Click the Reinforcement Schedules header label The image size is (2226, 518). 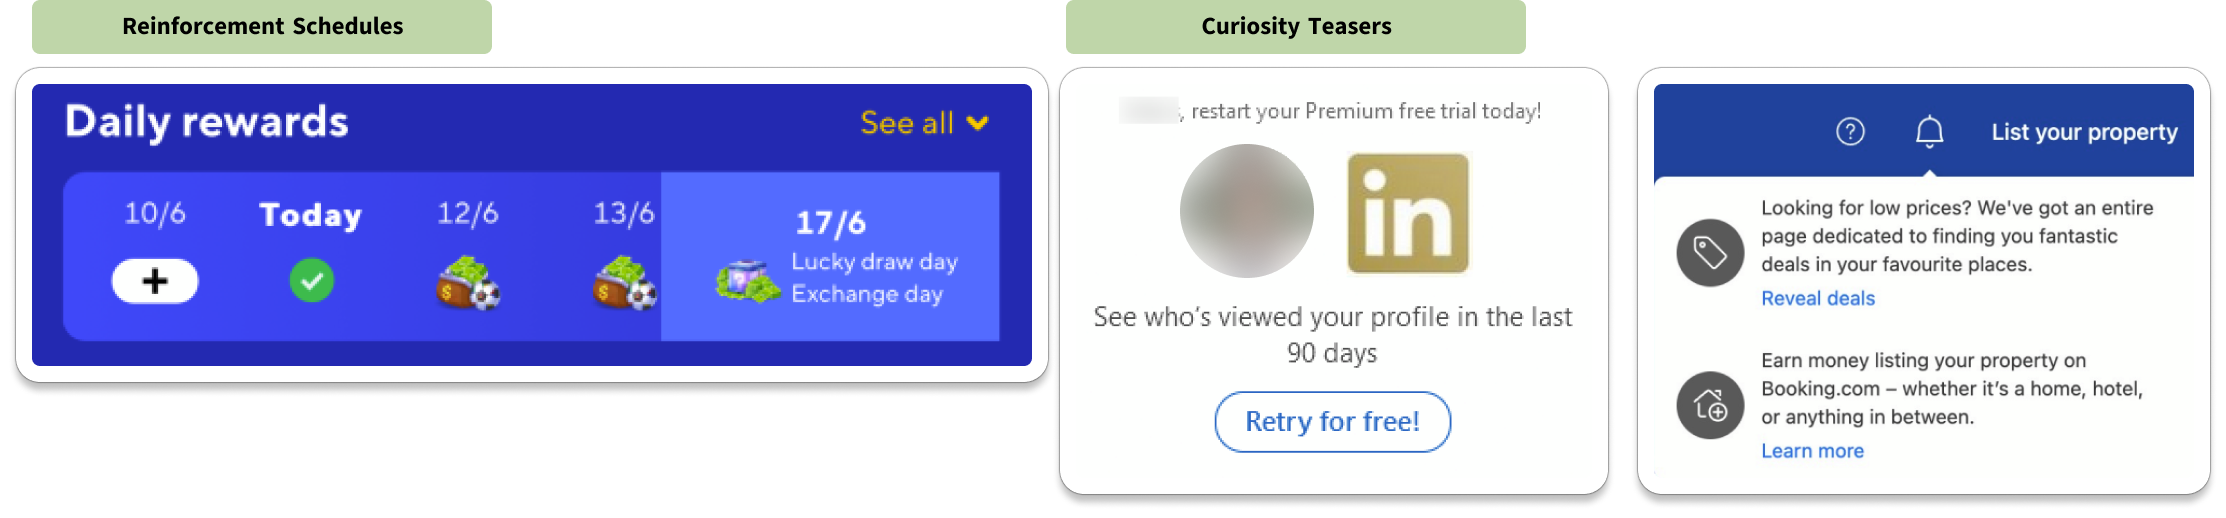click(x=262, y=26)
